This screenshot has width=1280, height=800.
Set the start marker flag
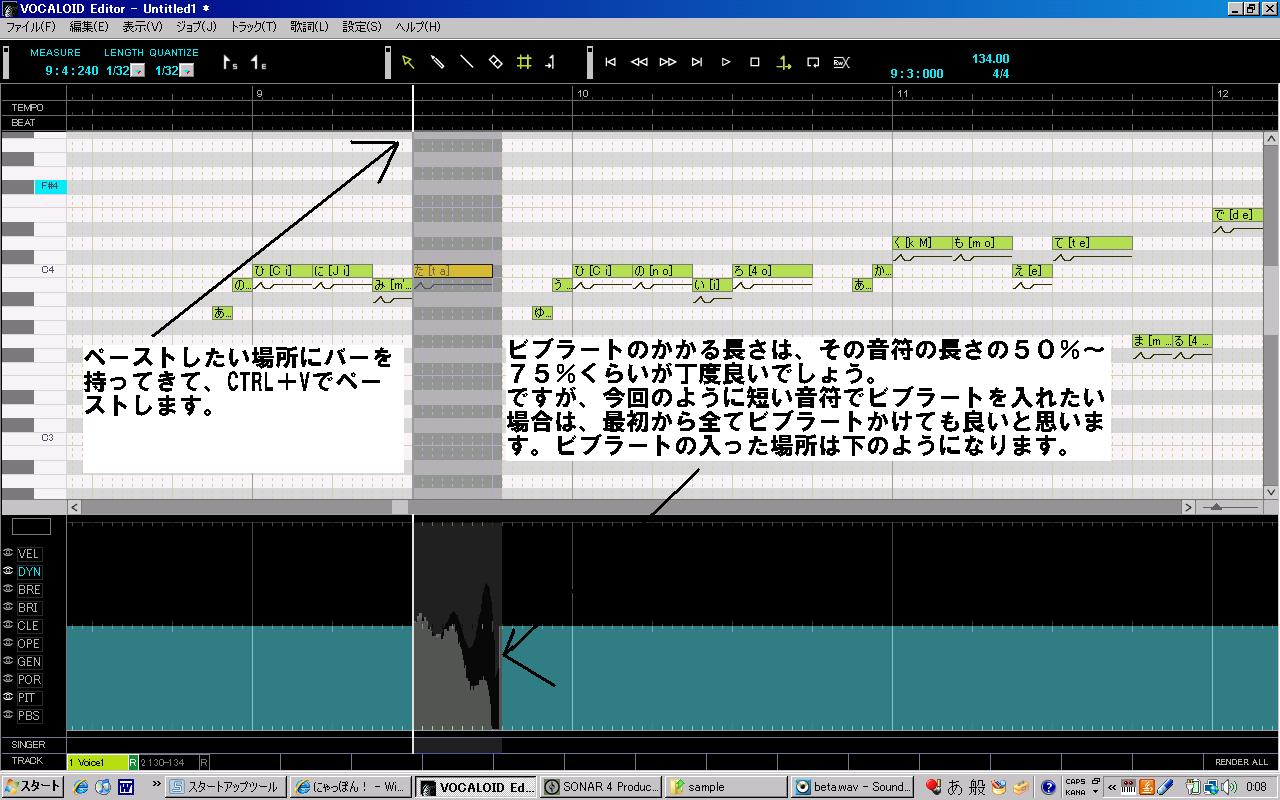tap(229, 63)
